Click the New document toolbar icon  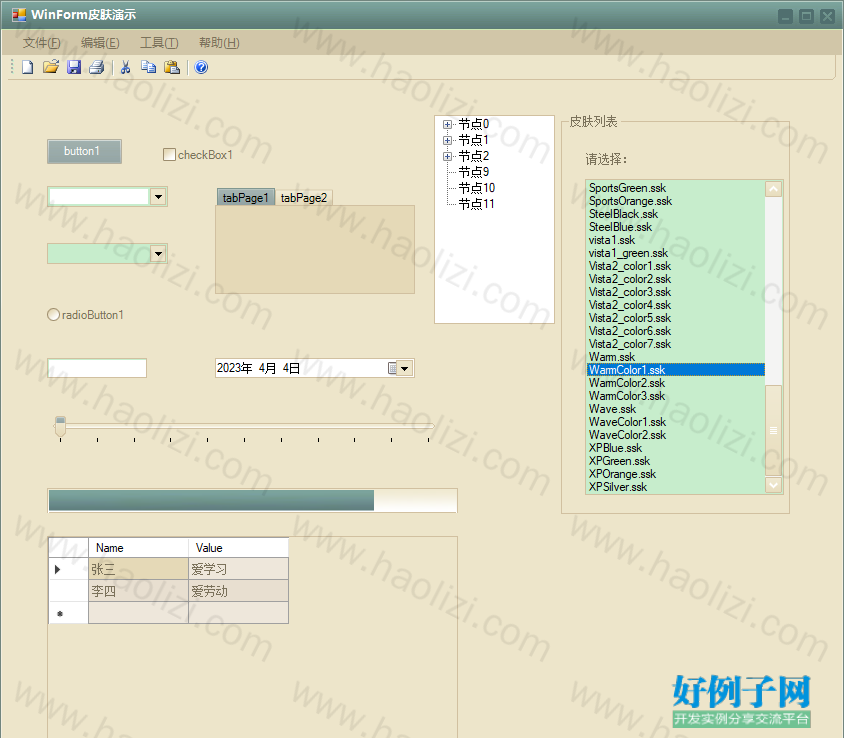pos(27,67)
